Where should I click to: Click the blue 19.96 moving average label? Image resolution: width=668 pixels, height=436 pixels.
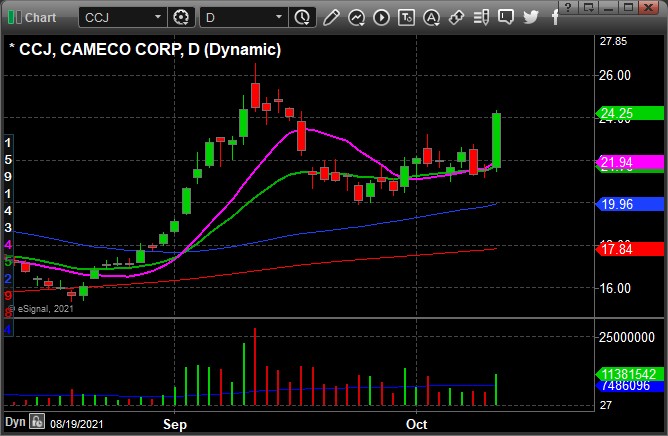coord(630,204)
